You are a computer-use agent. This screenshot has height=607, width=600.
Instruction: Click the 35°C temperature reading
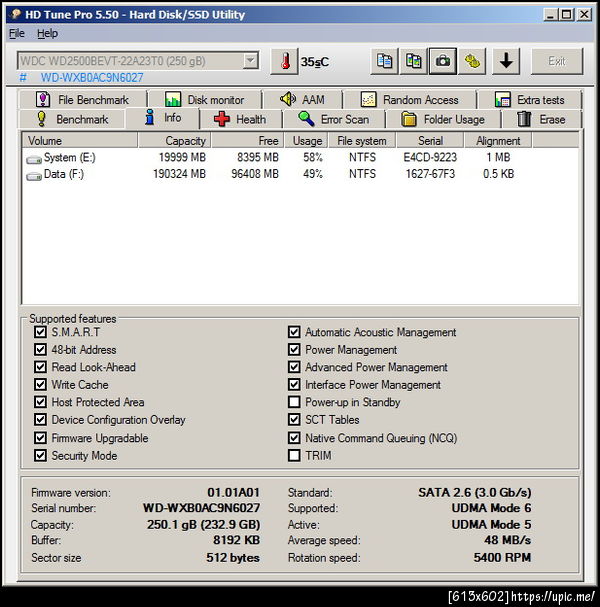click(315, 62)
